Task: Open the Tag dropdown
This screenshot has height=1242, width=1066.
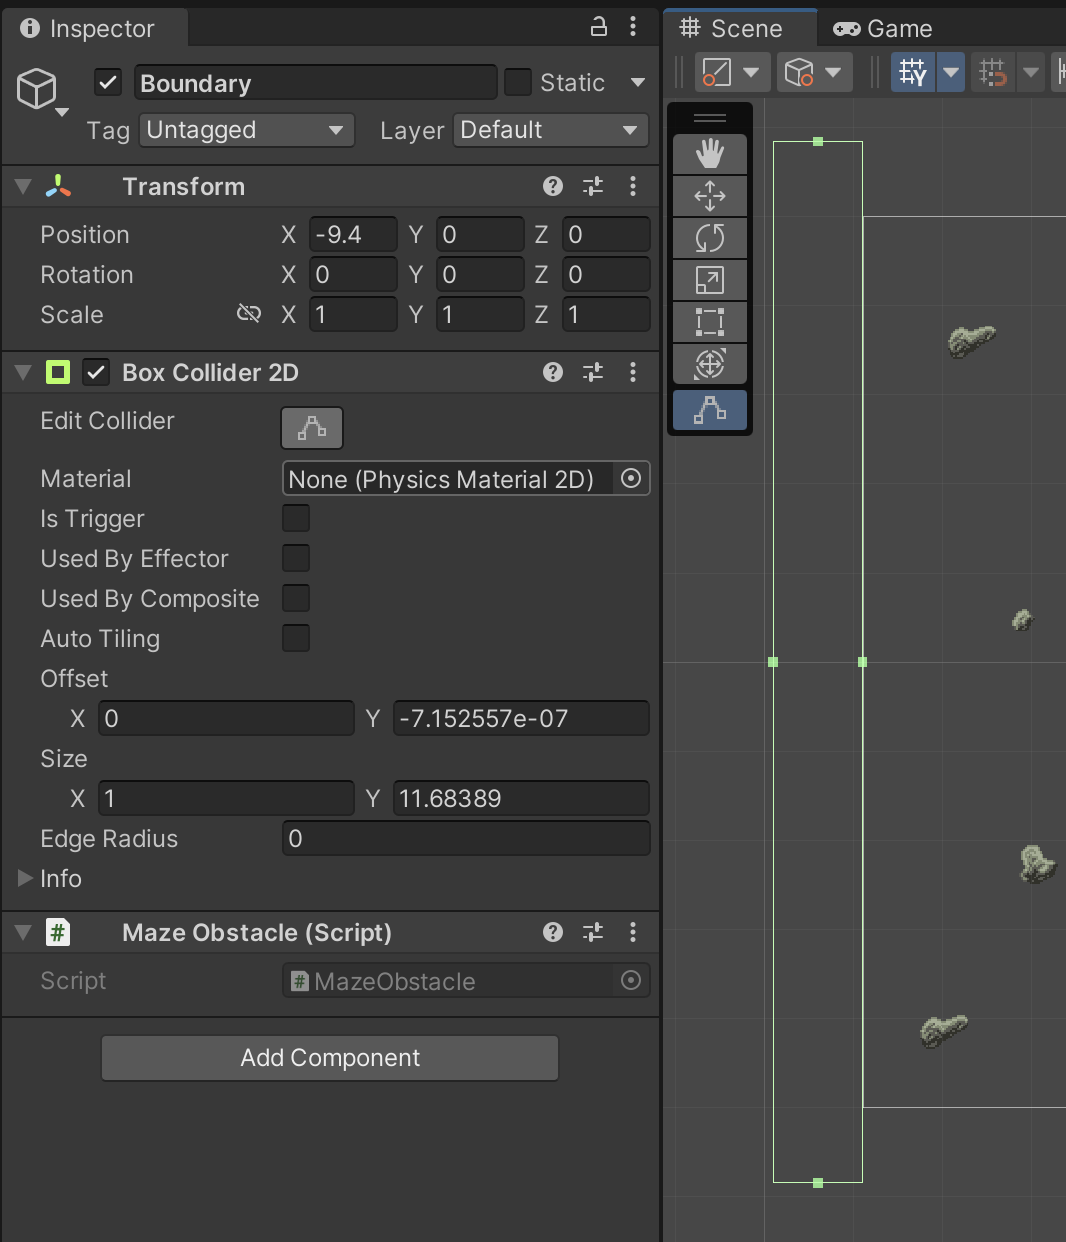Action: click(246, 130)
